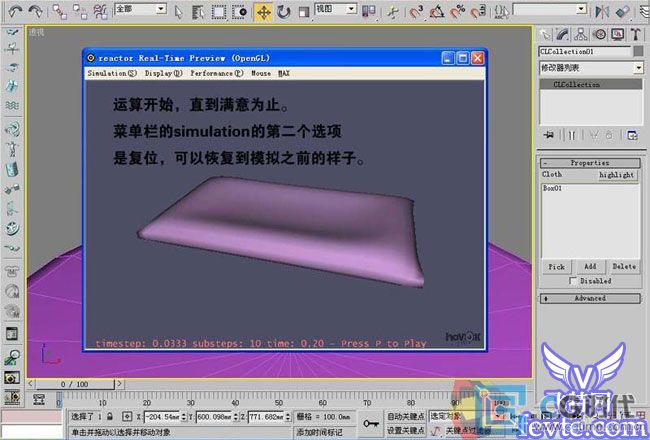Viewport: 650px width, 440px height.
Task: Toggle the Auto Key (自动关键点) button
Action: pos(407,416)
